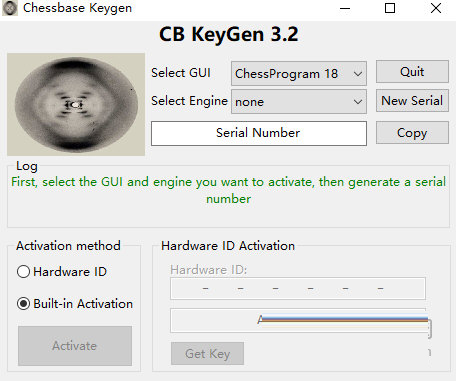
Task: Click the Quit button
Action: point(412,72)
